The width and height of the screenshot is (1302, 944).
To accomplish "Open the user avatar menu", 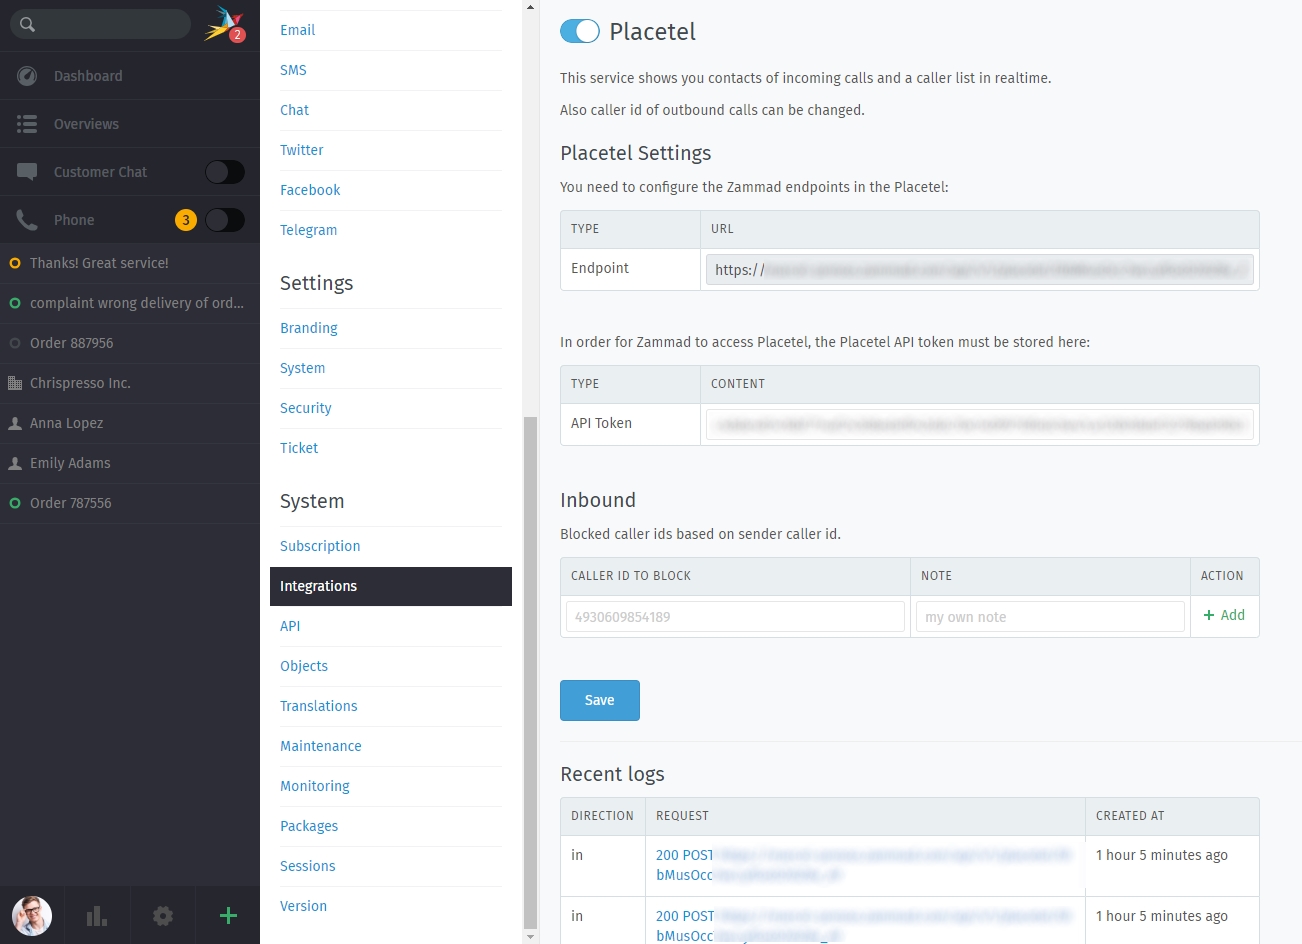I will click(32, 915).
